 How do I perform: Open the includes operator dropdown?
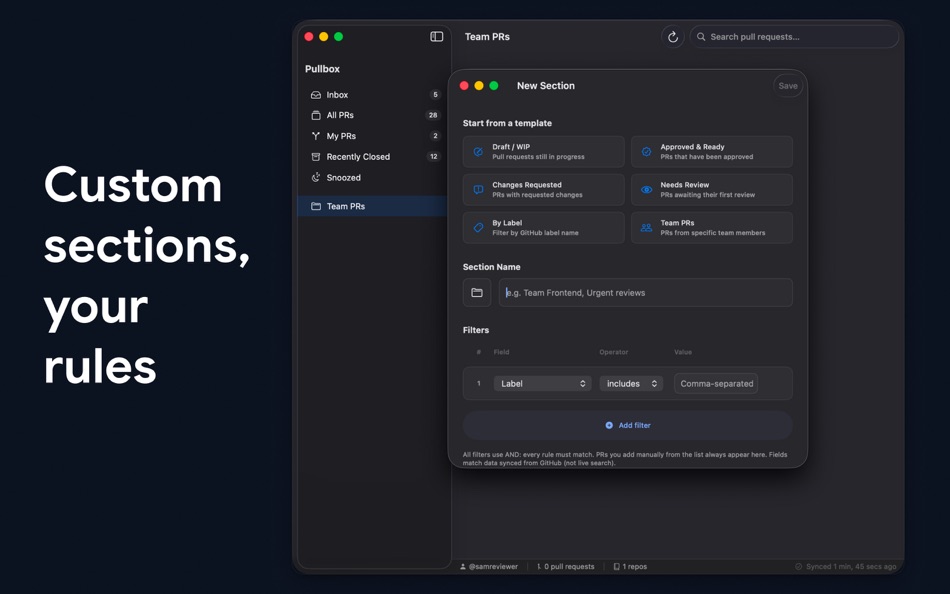[631, 383]
